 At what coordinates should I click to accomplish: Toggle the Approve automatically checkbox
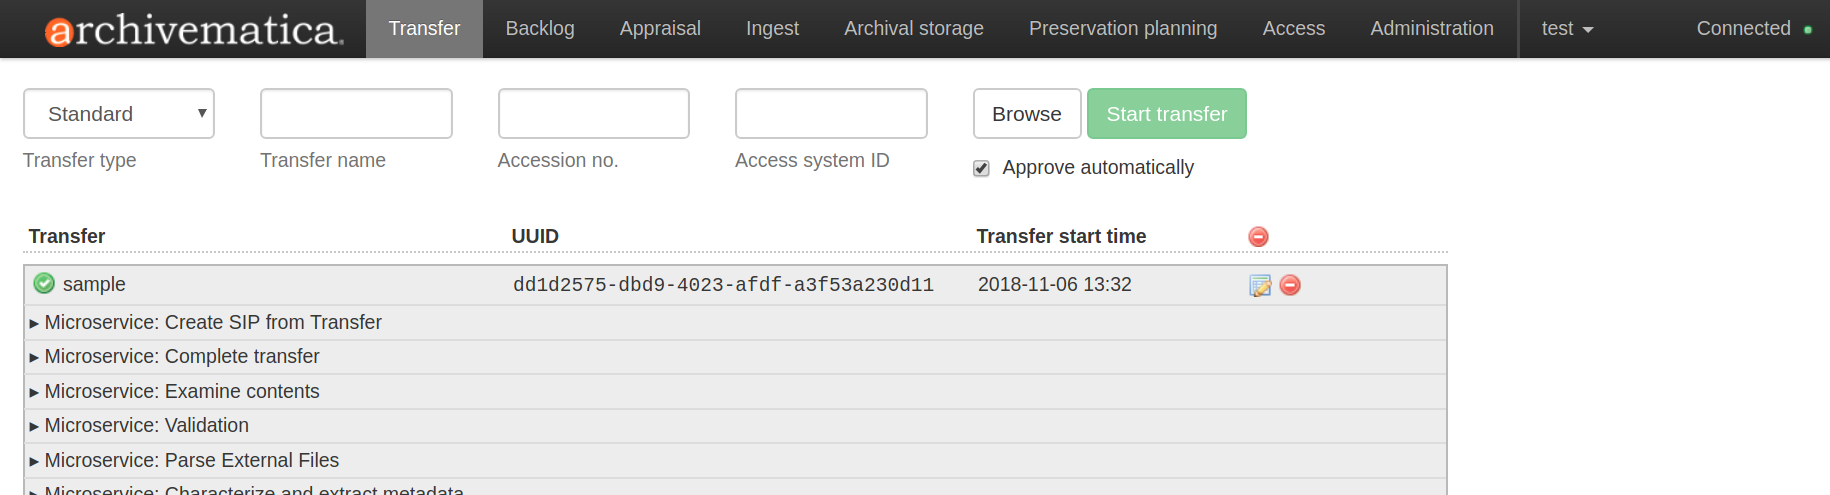point(982,168)
